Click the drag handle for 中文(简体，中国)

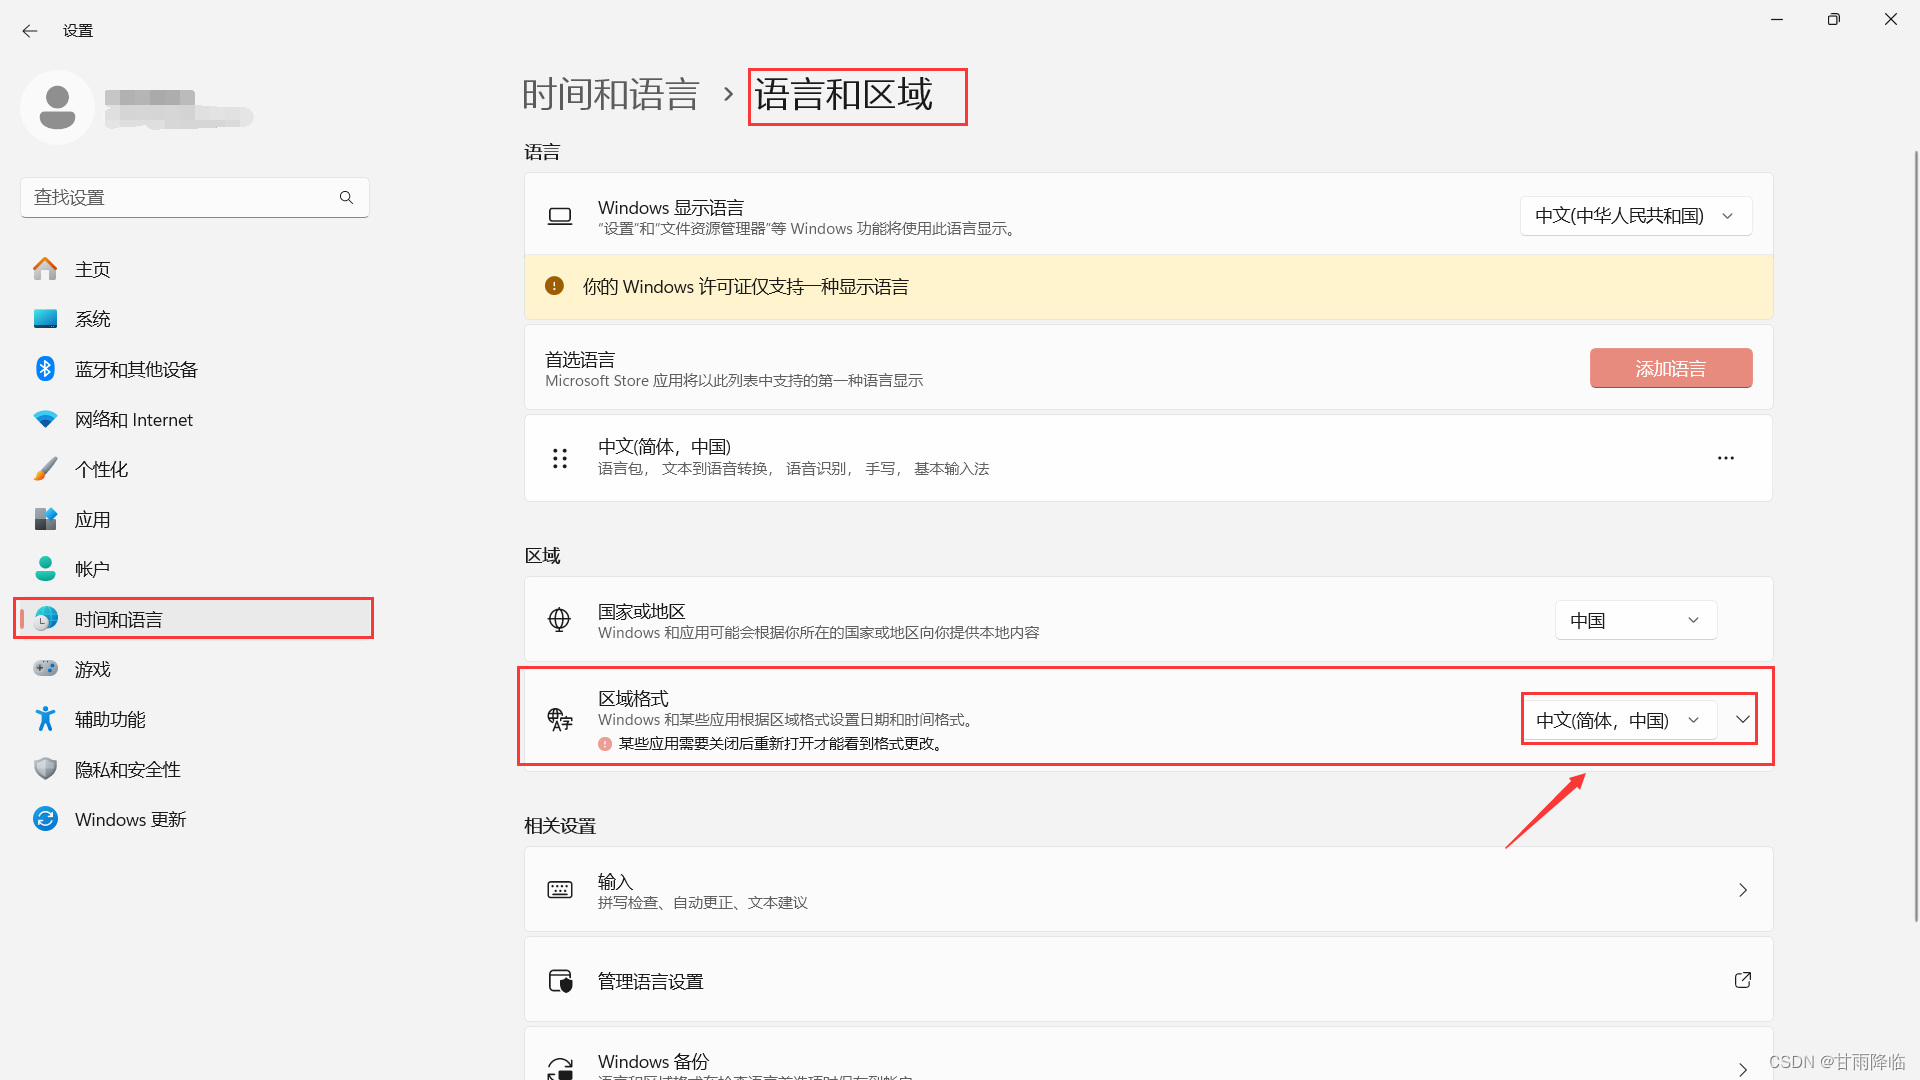tap(560, 458)
